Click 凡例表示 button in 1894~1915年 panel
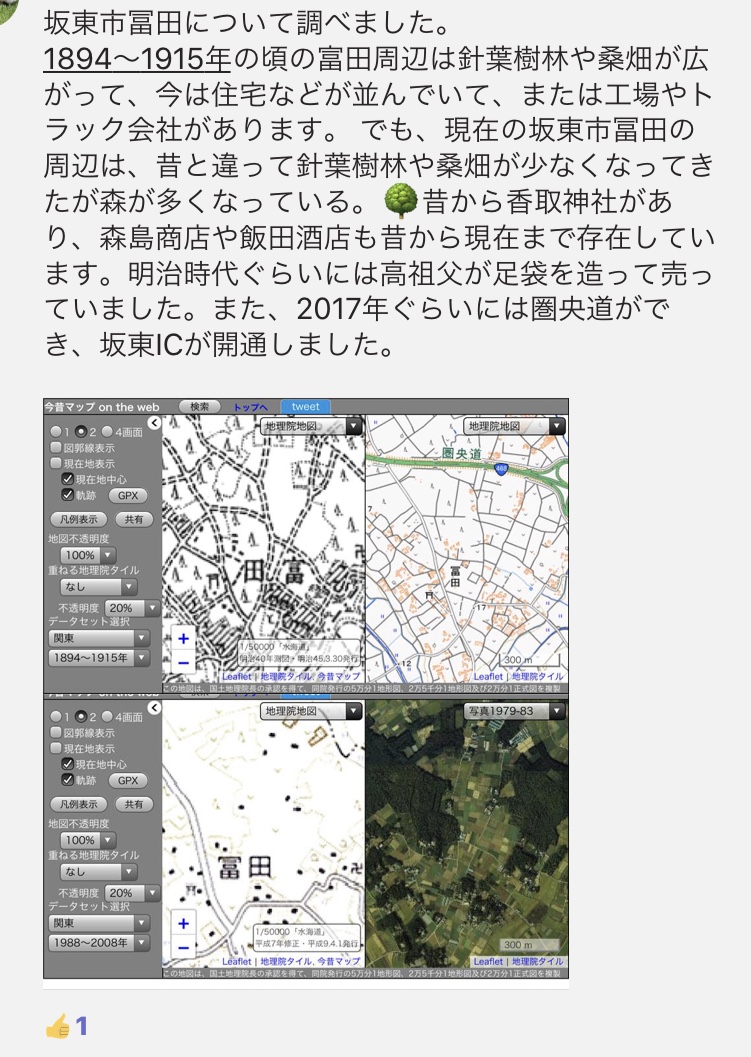751x1057 pixels. coord(79,520)
